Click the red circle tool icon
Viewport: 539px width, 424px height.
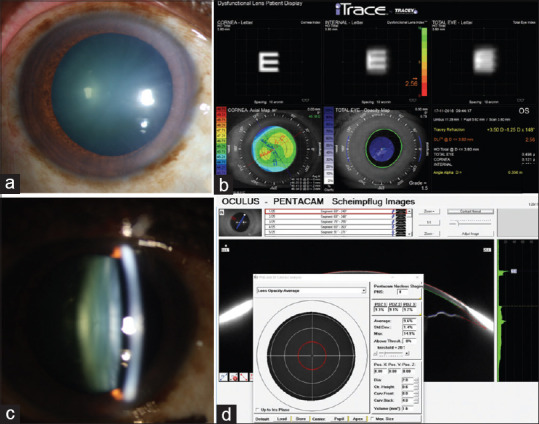click(234, 377)
